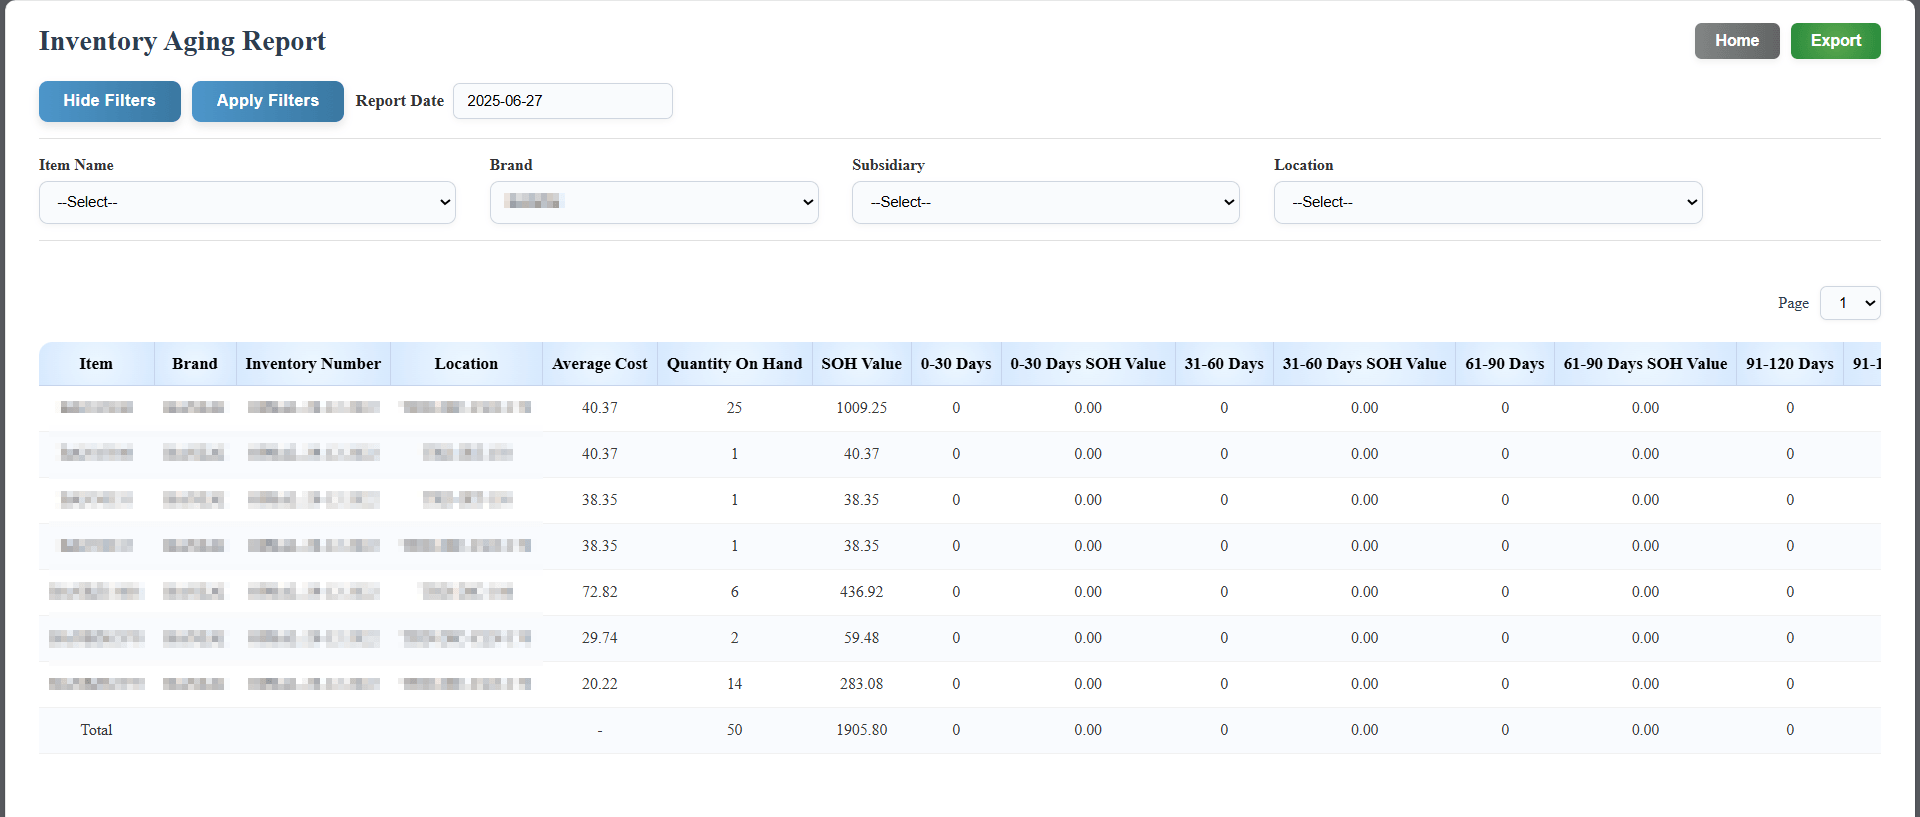Click the 0-30 Days column header
Image resolution: width=1920 pixels, height=817 pixels.
coord(956,364)
